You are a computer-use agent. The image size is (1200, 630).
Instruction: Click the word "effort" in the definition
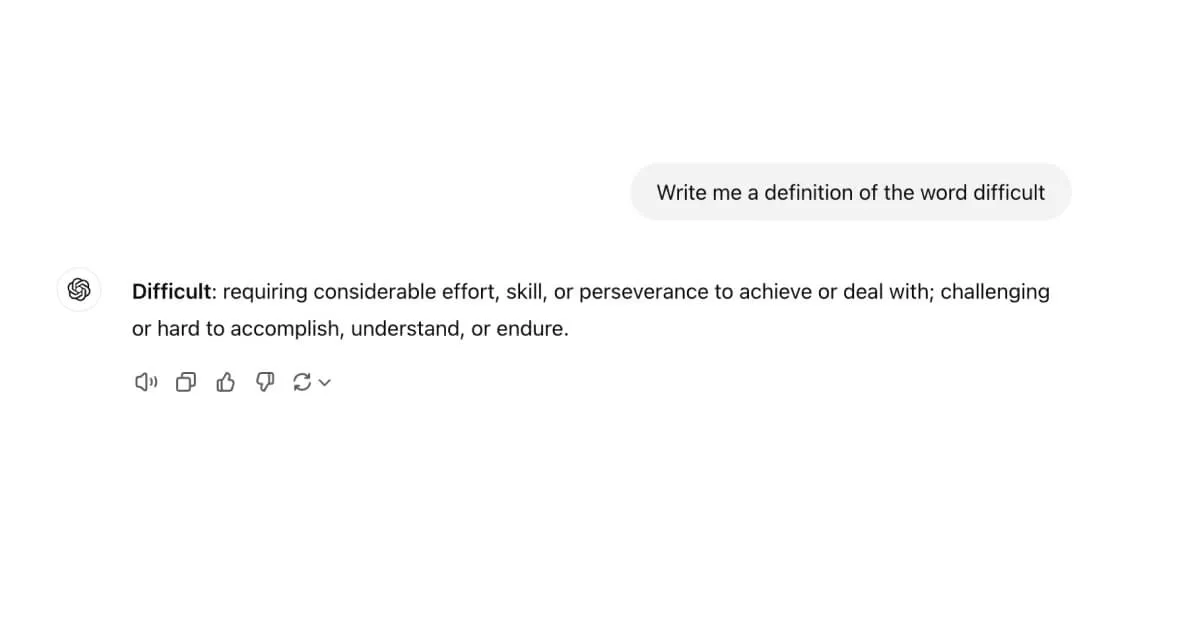465,292
